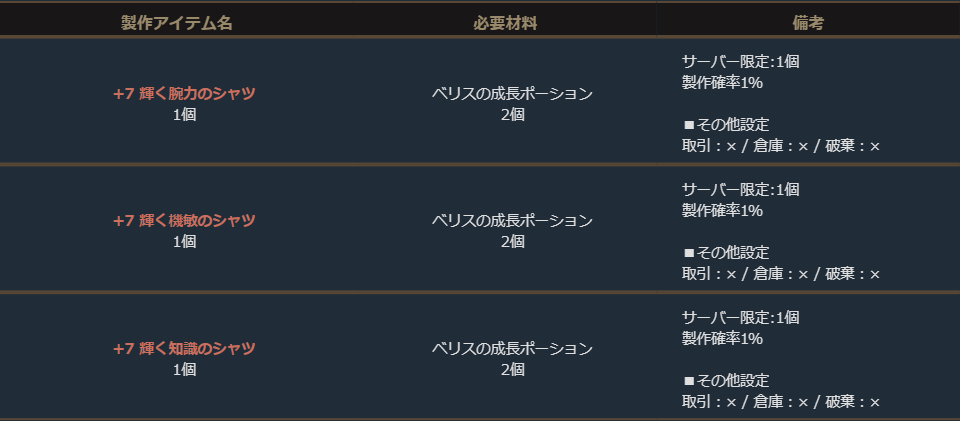Click the 備考 column header
Viewport: 960px width, 421px height.
click(805, 22)
